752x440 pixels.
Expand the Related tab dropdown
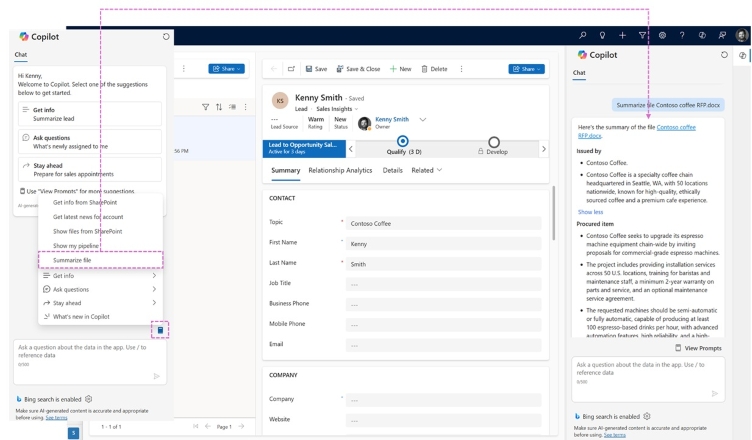click(x=426, y=170)
